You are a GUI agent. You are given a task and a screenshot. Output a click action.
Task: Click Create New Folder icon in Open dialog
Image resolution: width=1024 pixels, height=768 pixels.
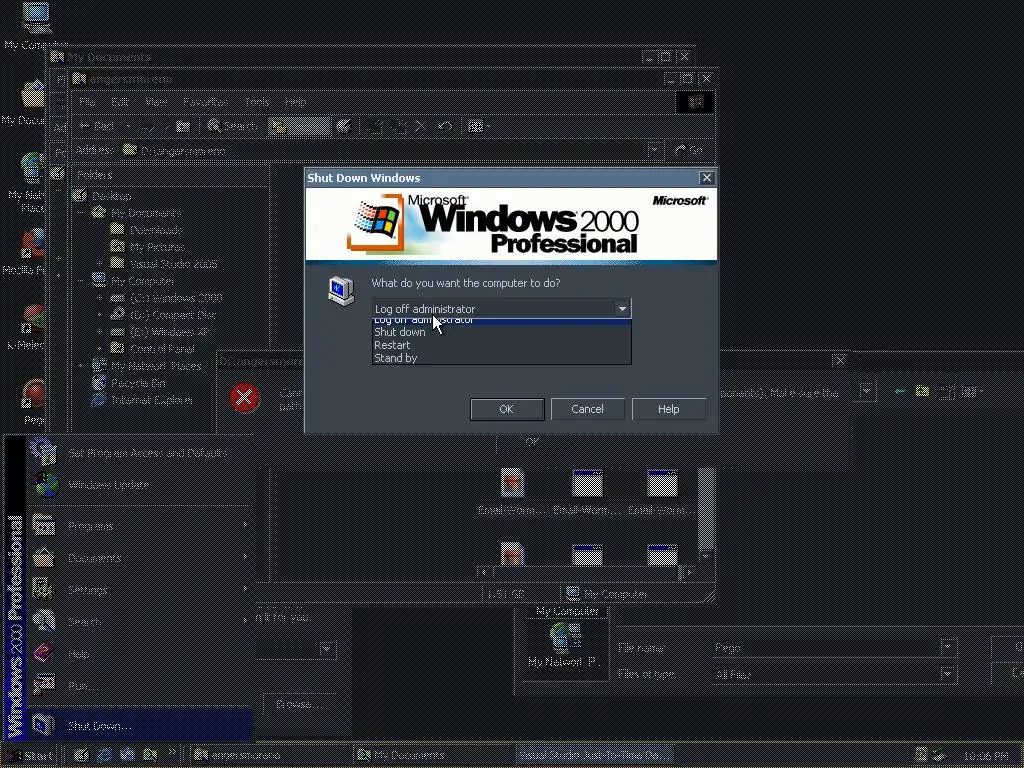(x=946, y=391)
